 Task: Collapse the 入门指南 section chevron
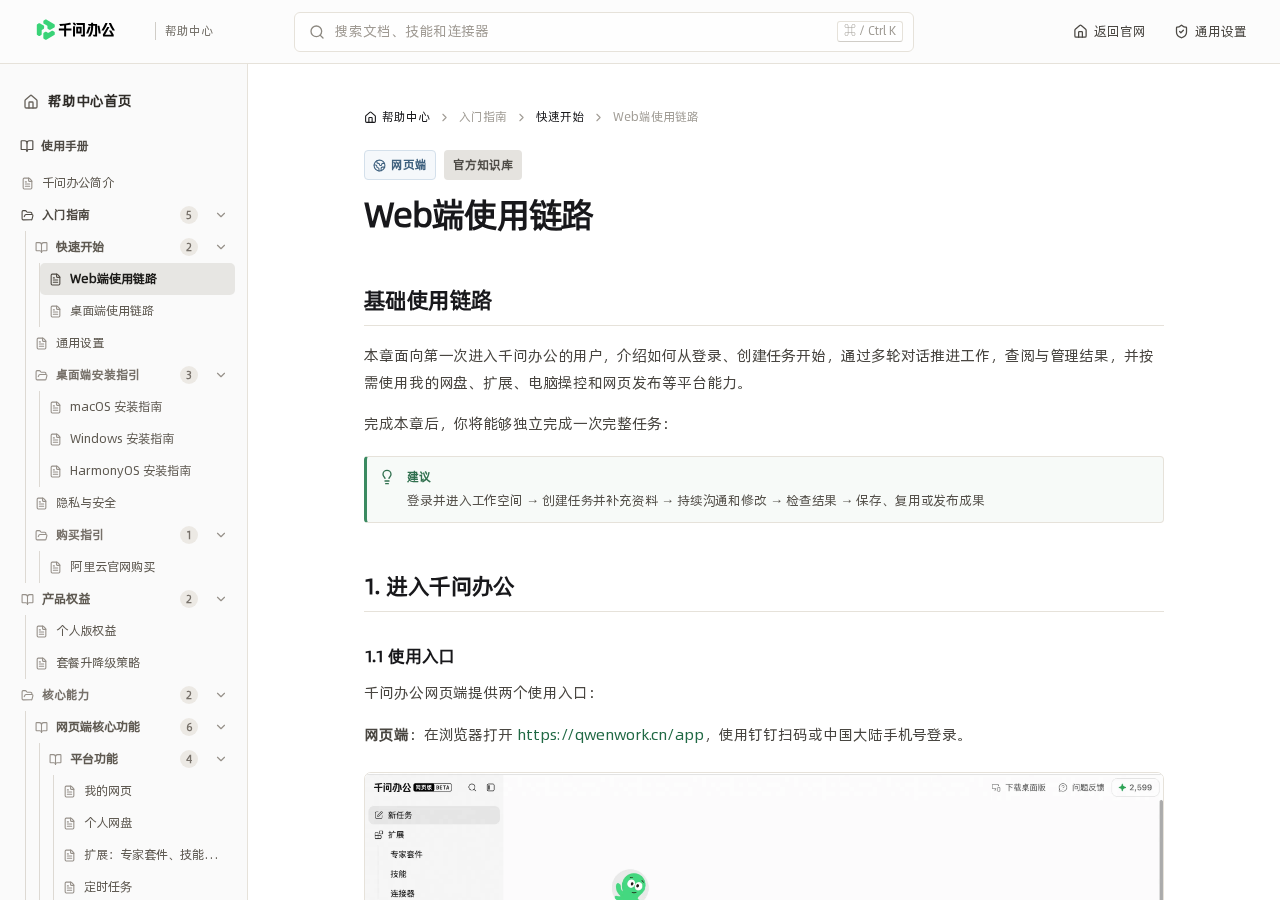pos(221,215)
